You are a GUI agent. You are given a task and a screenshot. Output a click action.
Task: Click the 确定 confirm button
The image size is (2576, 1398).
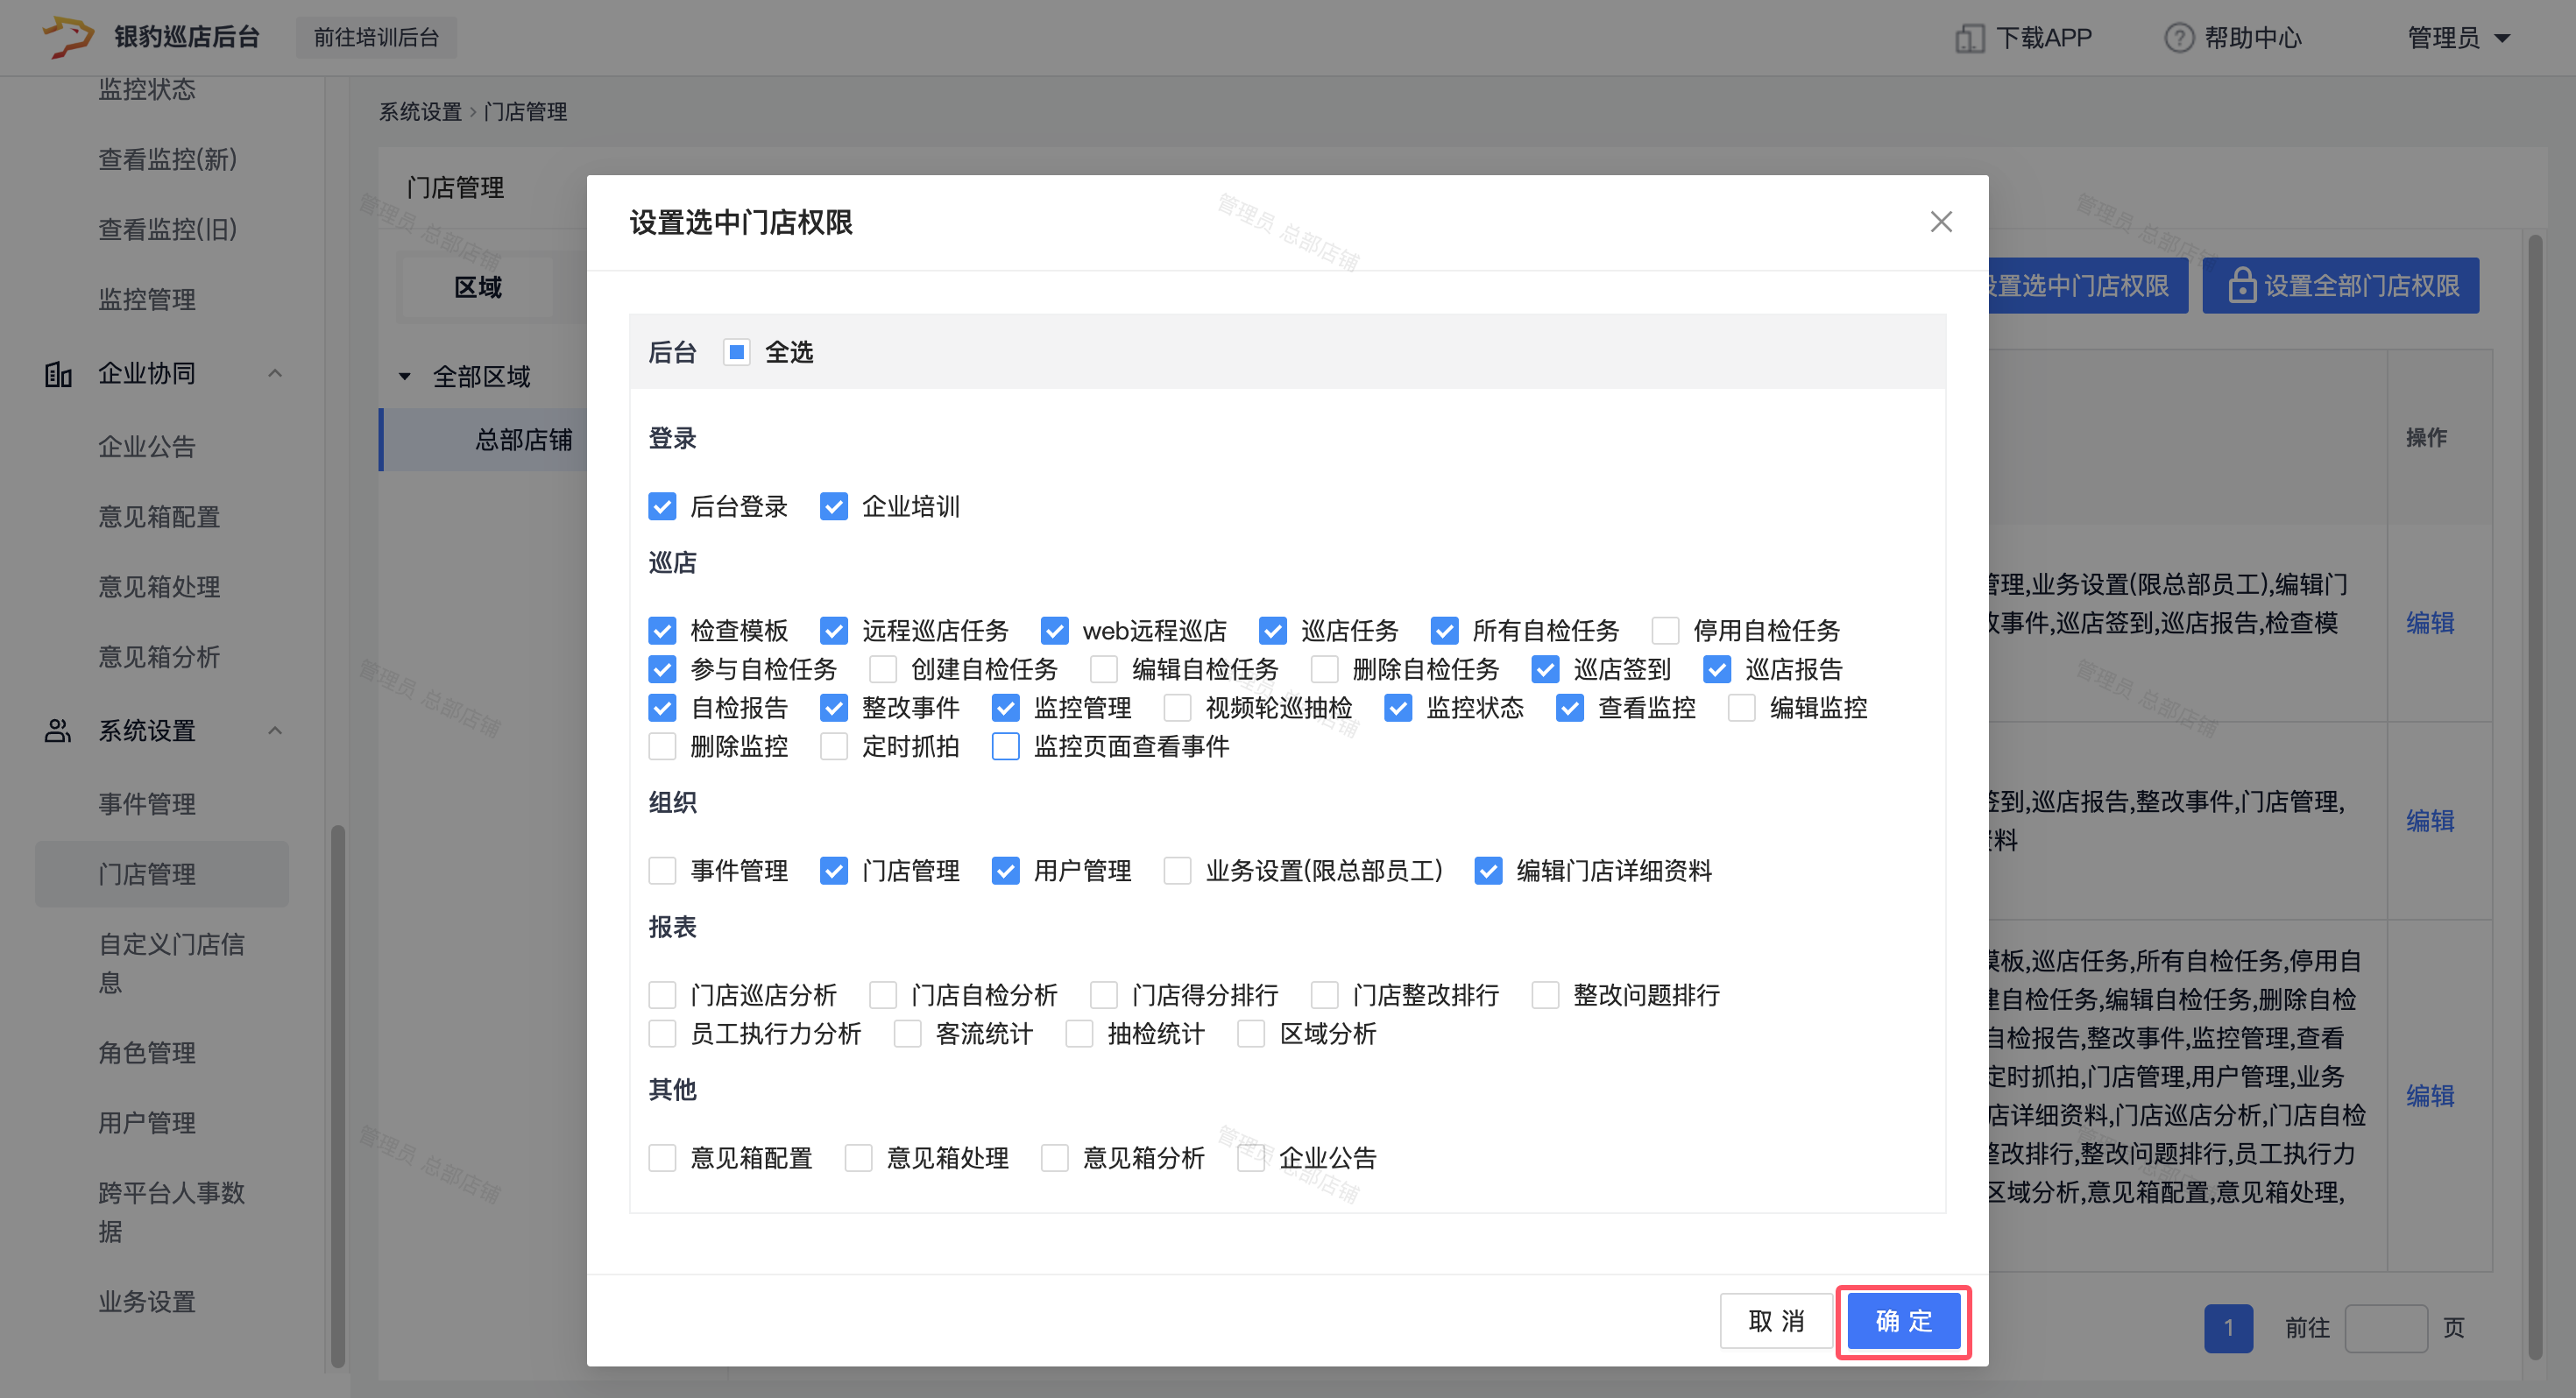click(x=1902, y=1321)
